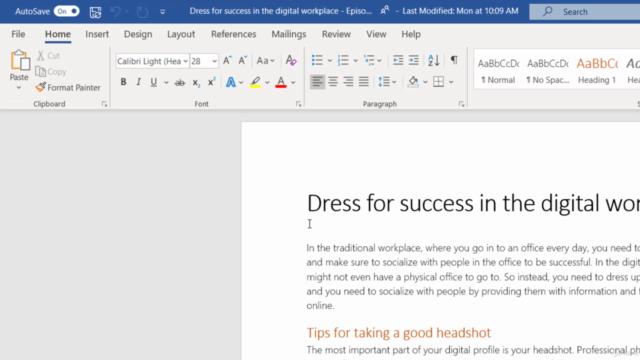Click the Clear All Formatting icon
This screenshot has width=640, height=360.
click(291, 60)
